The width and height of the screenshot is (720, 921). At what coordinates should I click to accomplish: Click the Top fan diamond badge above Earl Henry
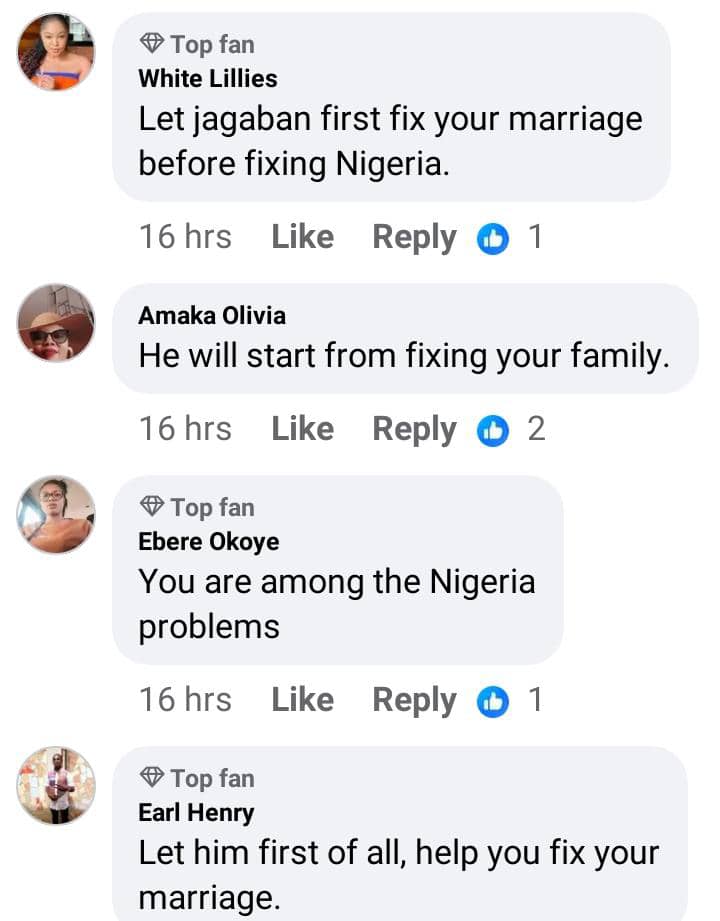[152, 778]
